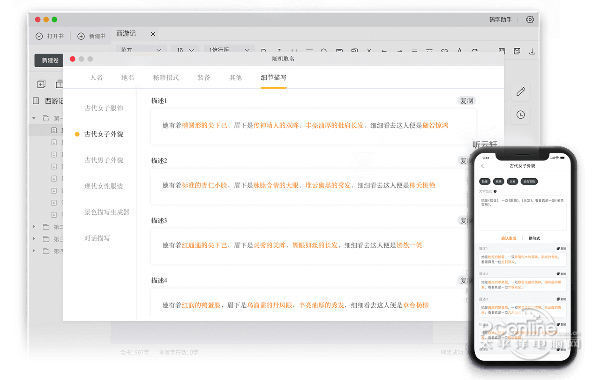Click the text input area on phone screen
Viewport: 600px width, 380px height.
(x=523, y=214)
